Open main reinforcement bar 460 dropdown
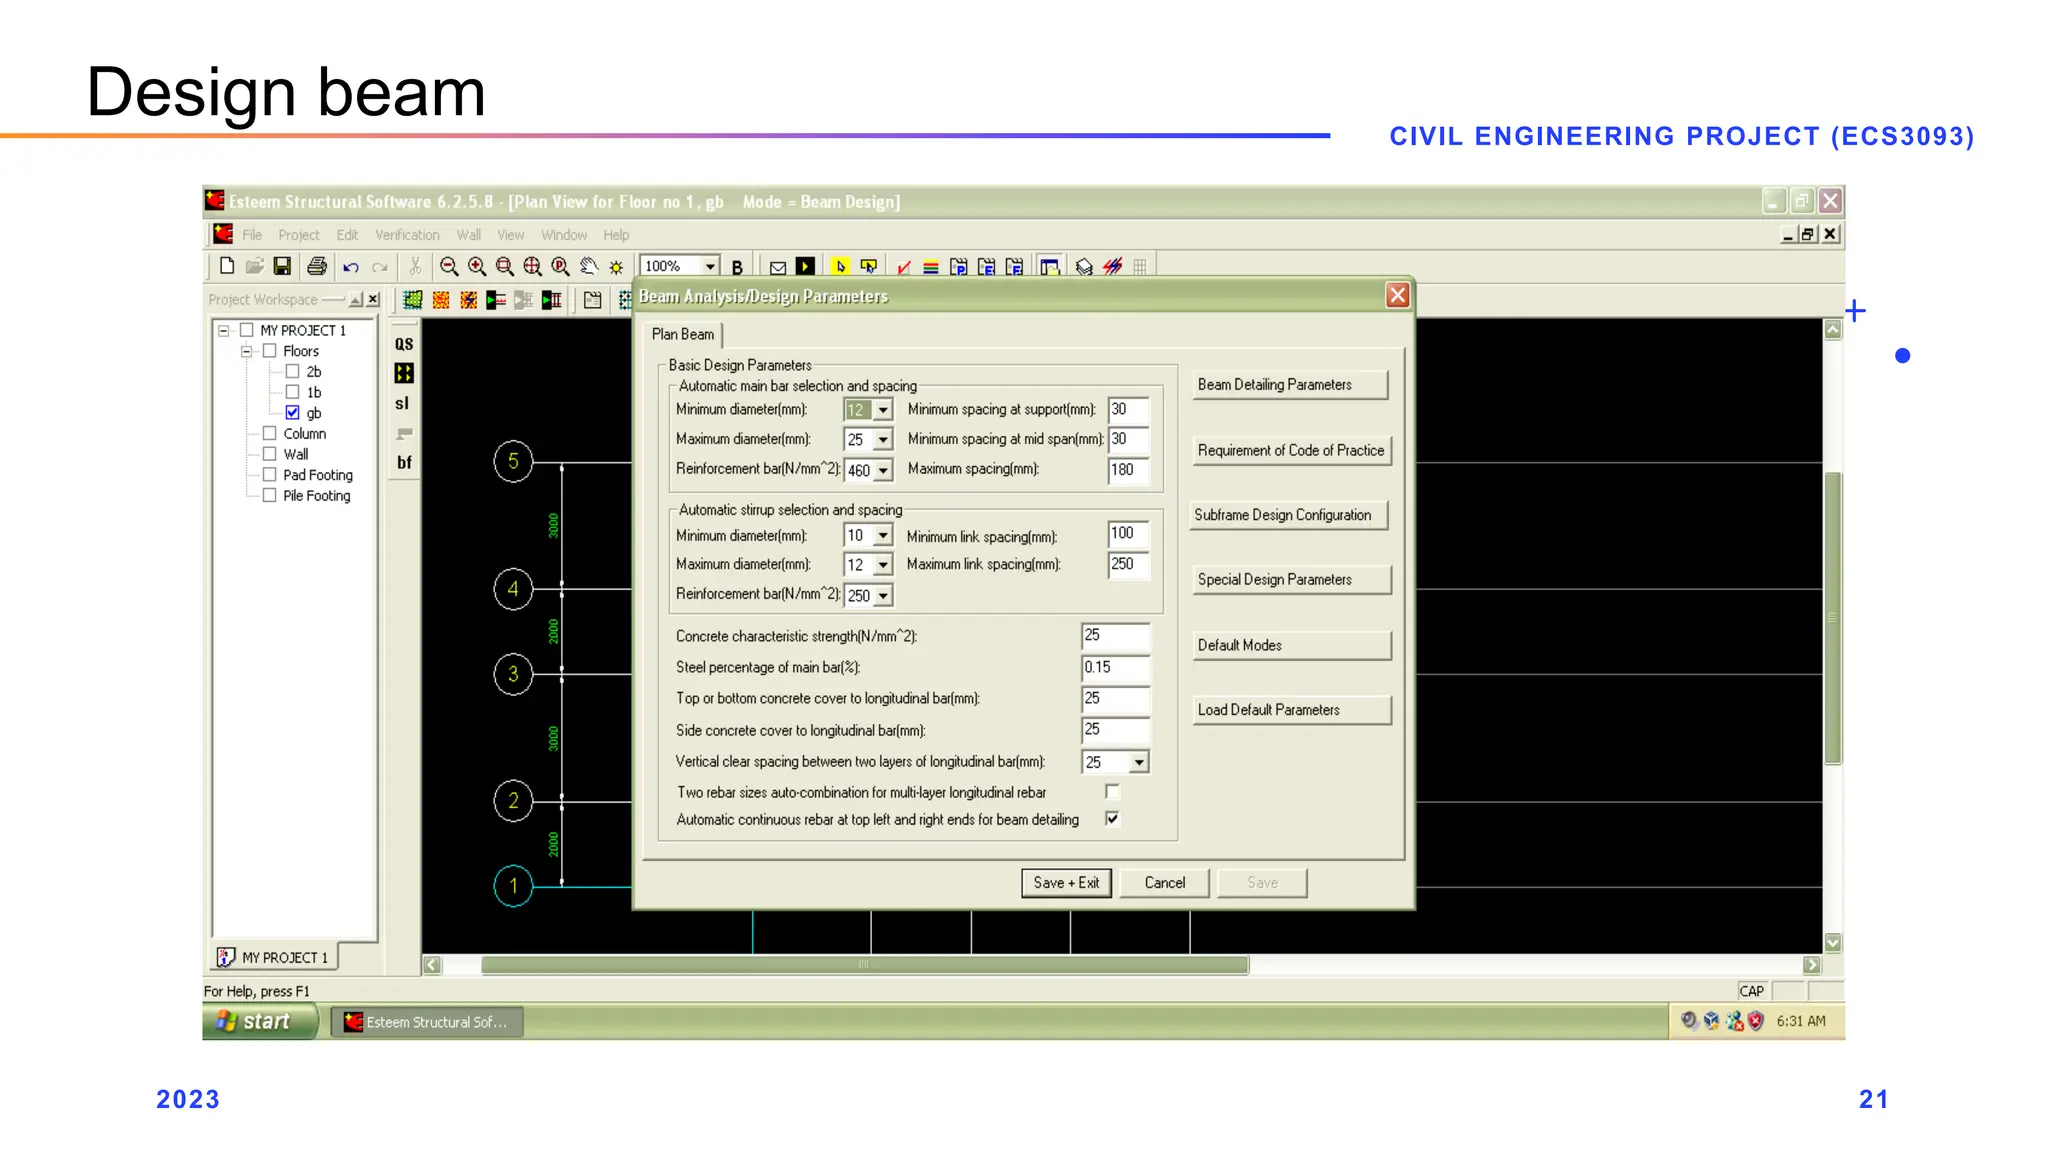The image size is (2048, 1152). click(883, 470)
